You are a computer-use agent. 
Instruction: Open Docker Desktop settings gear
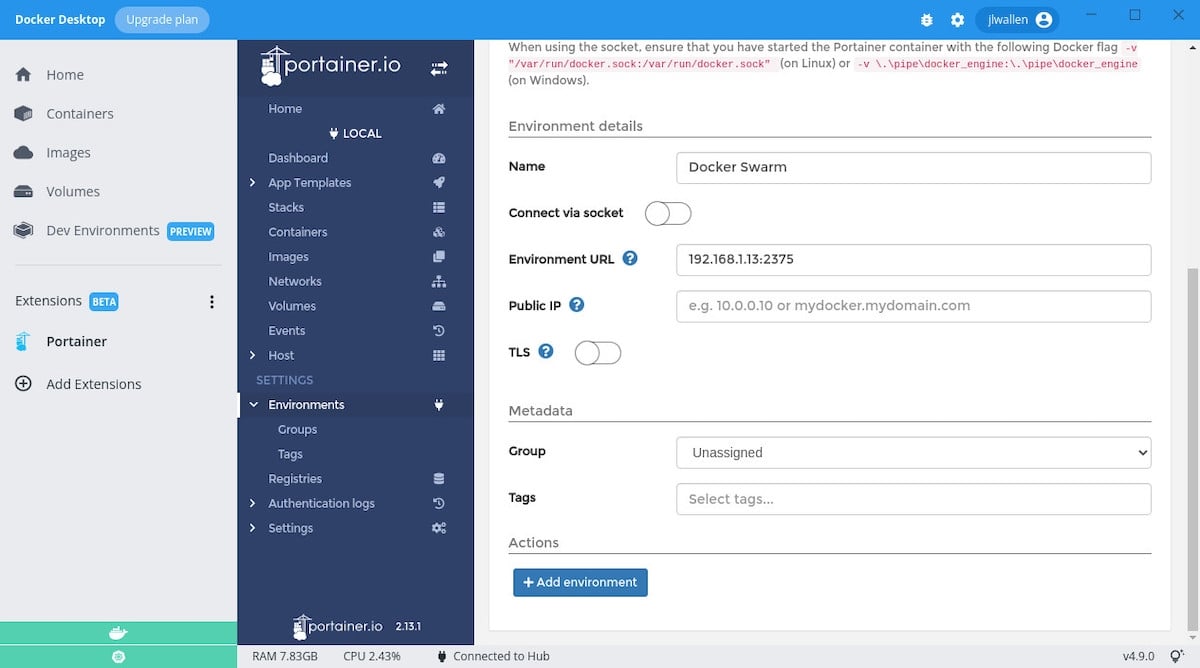(x=957, y=19)
